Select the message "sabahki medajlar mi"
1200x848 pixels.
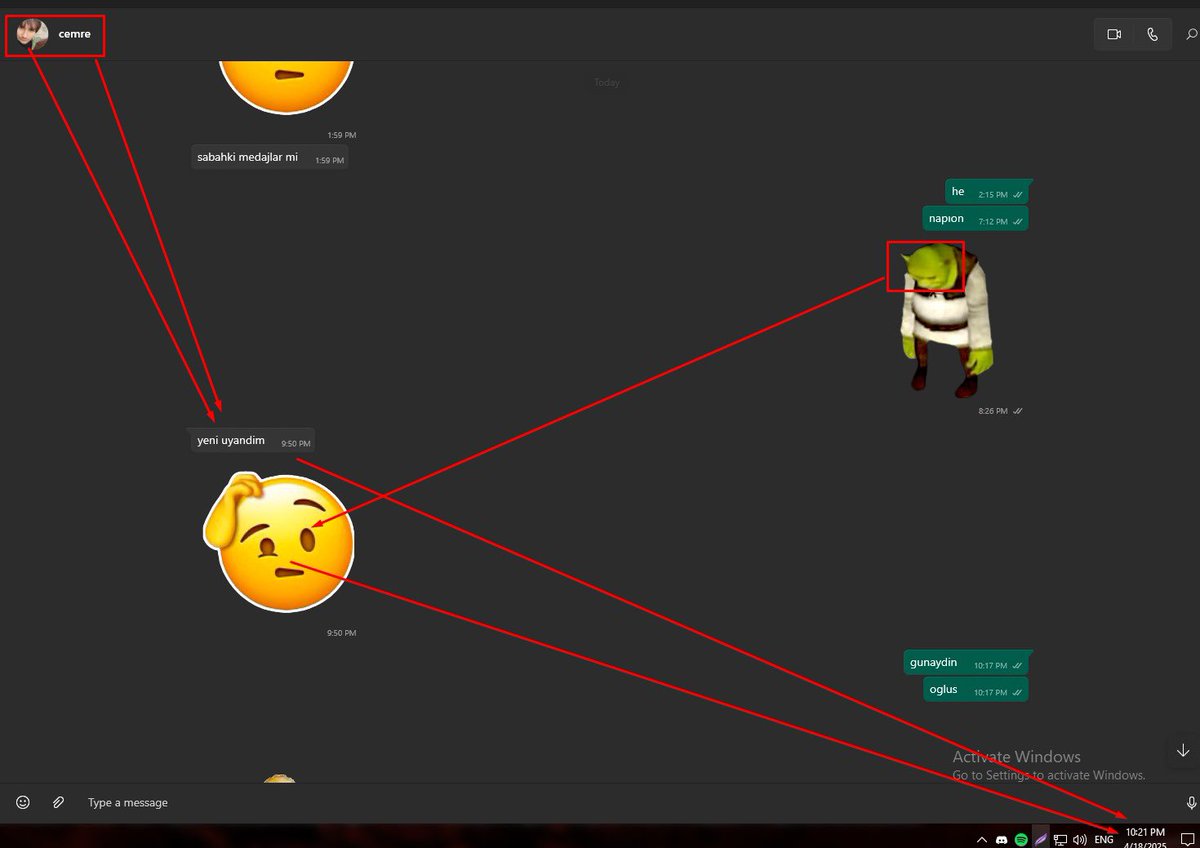(x=270, y=157)
